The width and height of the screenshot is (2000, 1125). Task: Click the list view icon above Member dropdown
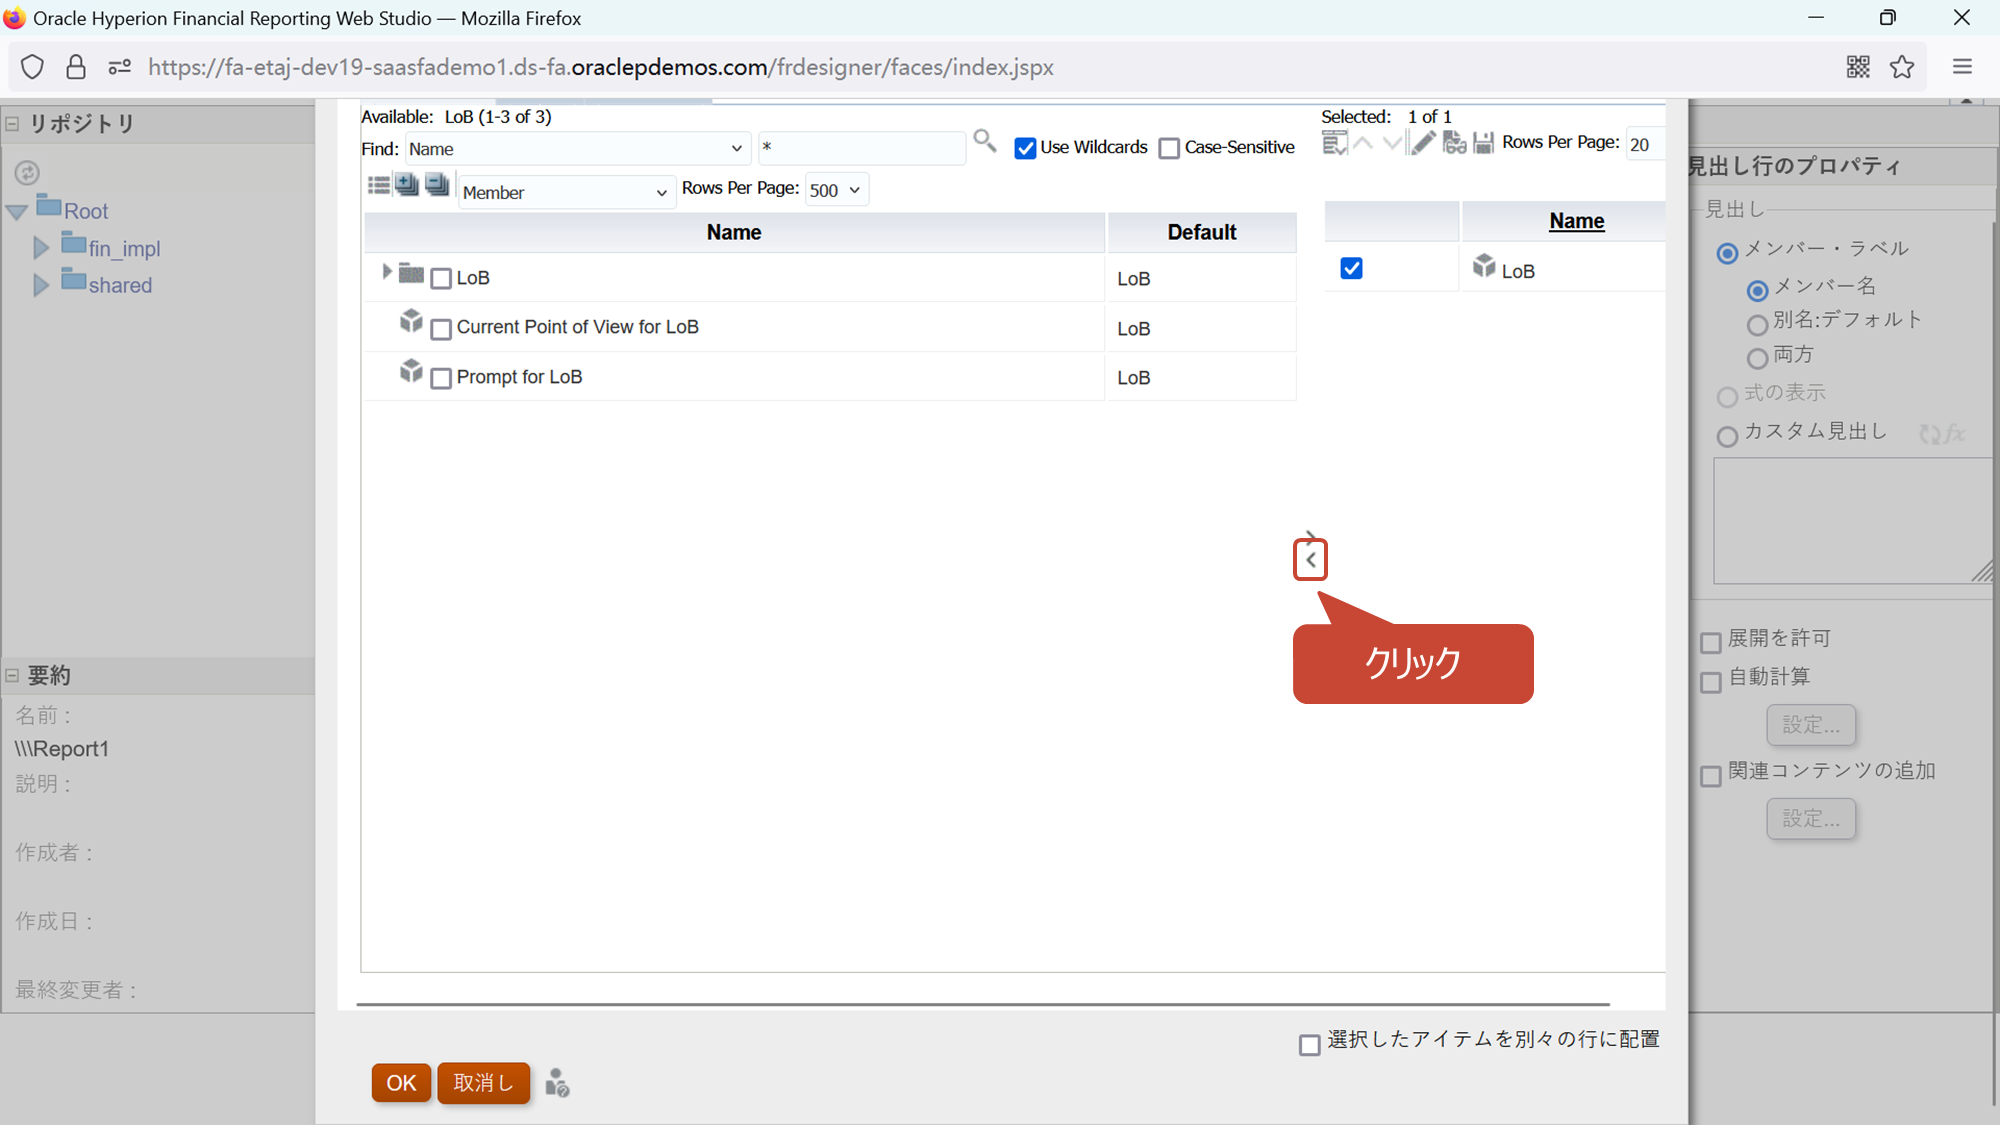(379, 185)
